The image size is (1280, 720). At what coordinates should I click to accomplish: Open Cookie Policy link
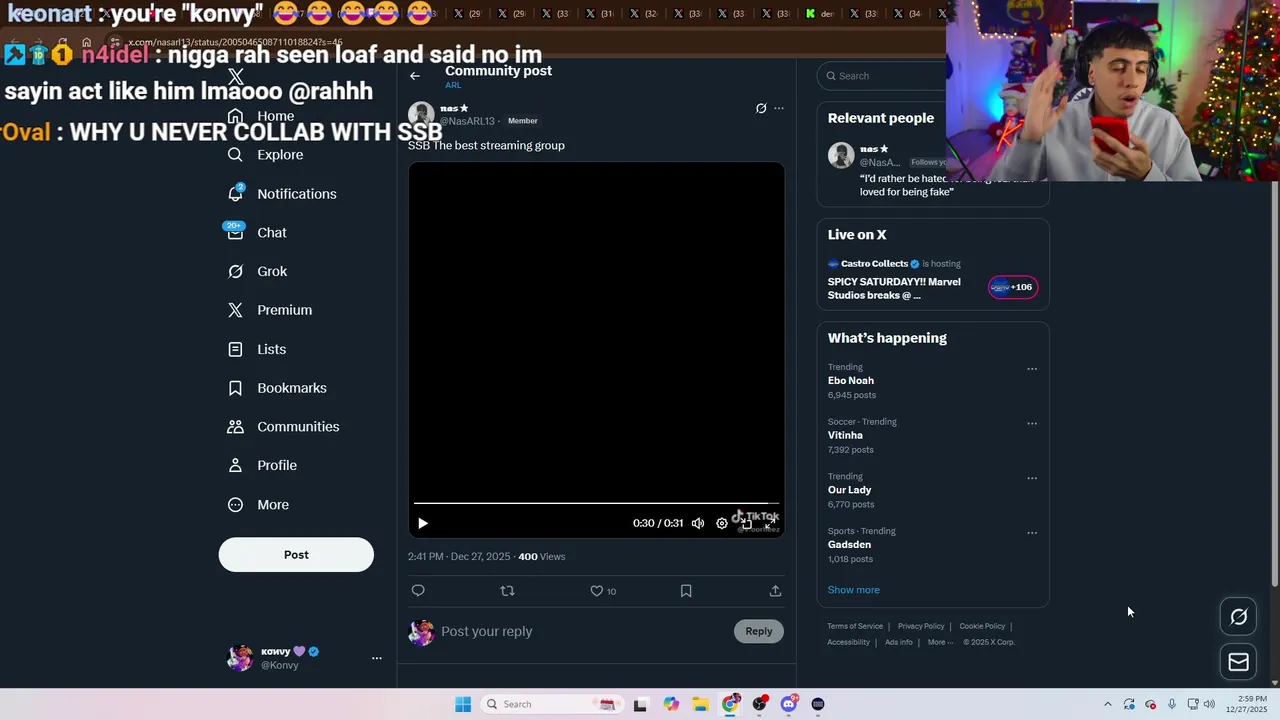(x=982, y=627)
